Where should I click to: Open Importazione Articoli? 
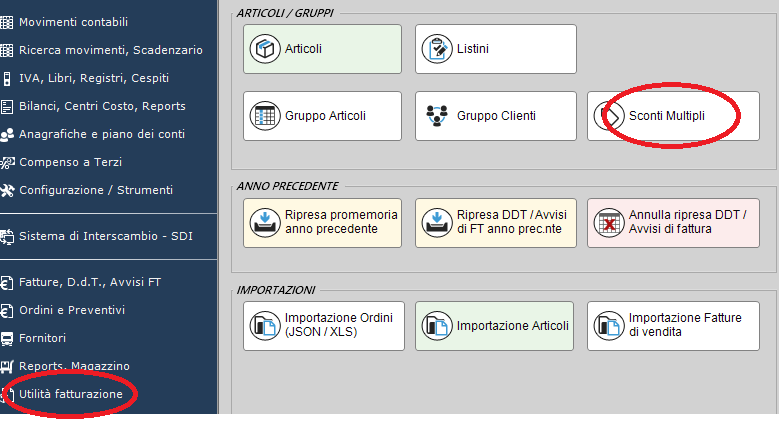[x=494, y=326]
